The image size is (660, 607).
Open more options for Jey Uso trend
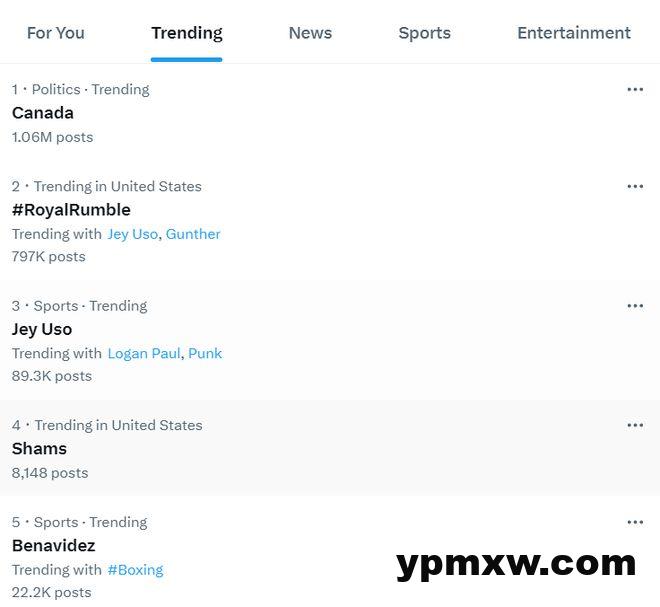pyautogui.click(x=635, y=306)
